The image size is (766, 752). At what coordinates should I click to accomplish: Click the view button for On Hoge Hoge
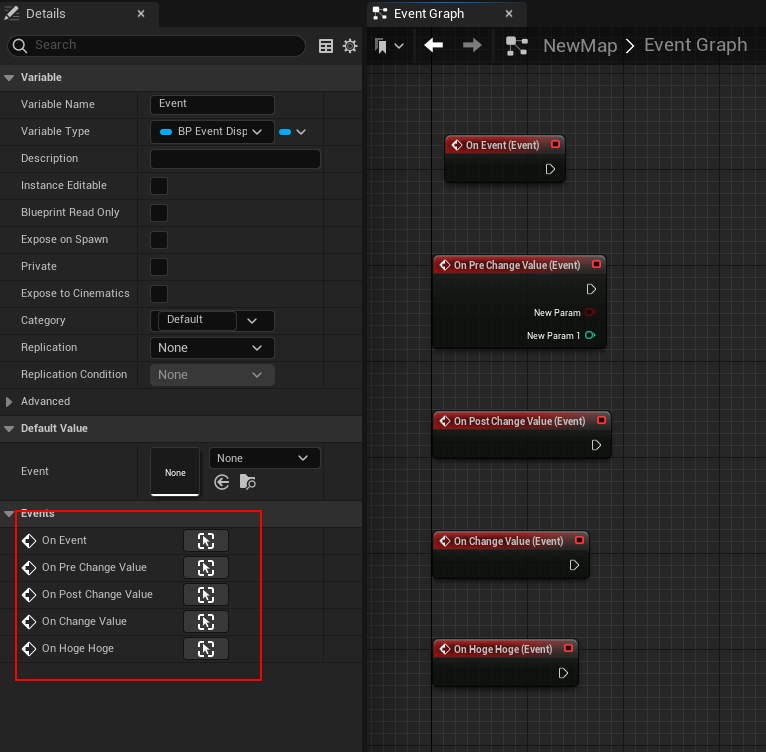coord(205,649)
